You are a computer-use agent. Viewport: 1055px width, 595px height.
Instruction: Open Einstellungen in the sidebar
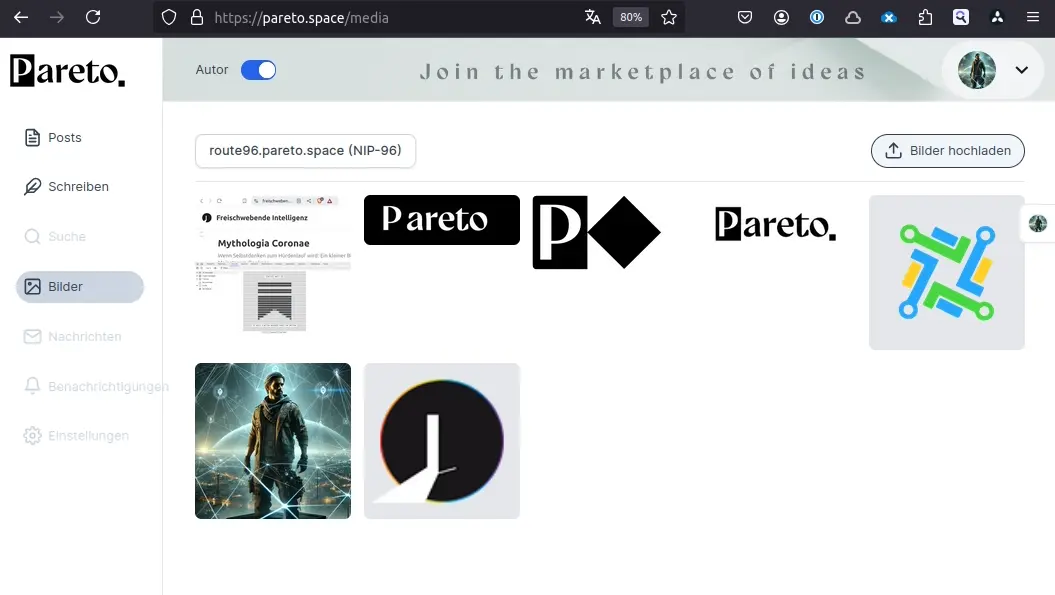tap(76, 435)
